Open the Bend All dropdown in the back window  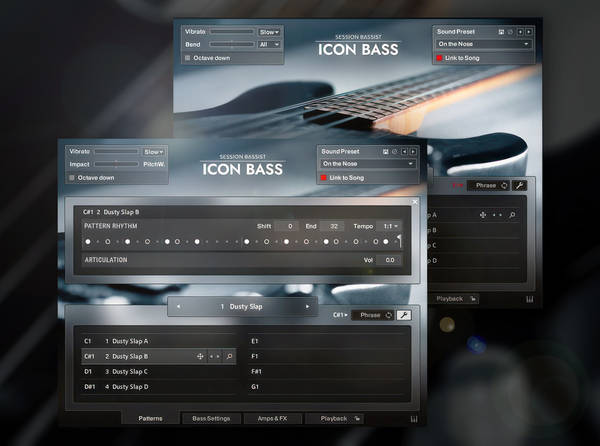(x=269, y=45)
